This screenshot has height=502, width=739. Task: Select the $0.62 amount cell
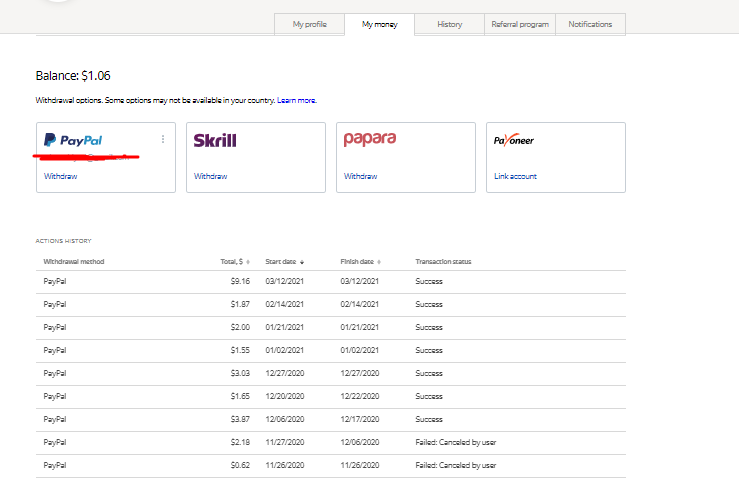(x=240, y=466)
